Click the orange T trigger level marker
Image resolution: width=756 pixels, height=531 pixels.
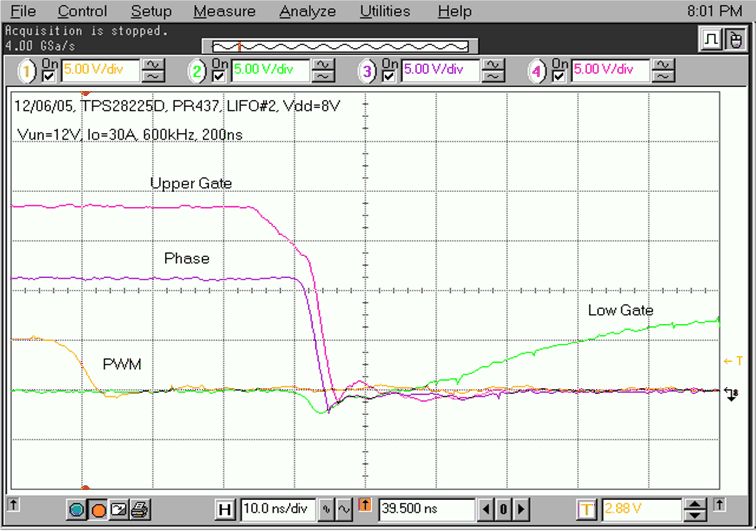[733, 361]
